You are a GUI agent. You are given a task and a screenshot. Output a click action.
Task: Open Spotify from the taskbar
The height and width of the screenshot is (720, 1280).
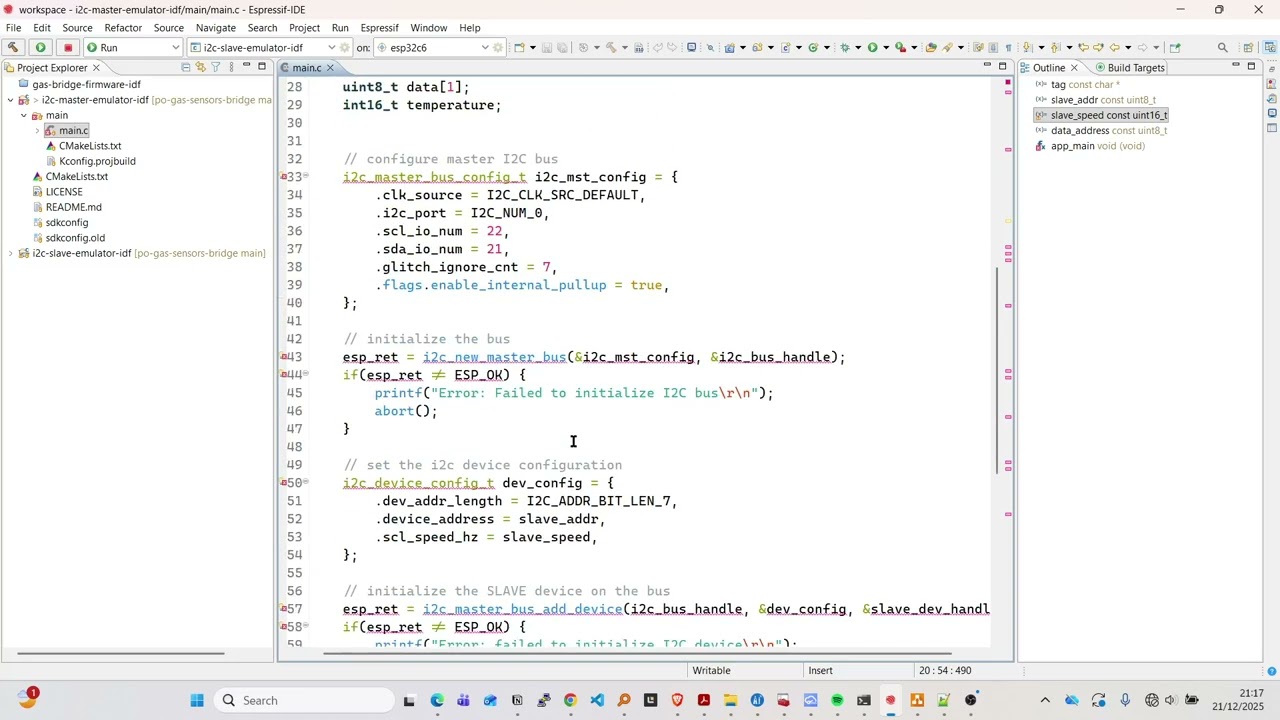(837, 700)
